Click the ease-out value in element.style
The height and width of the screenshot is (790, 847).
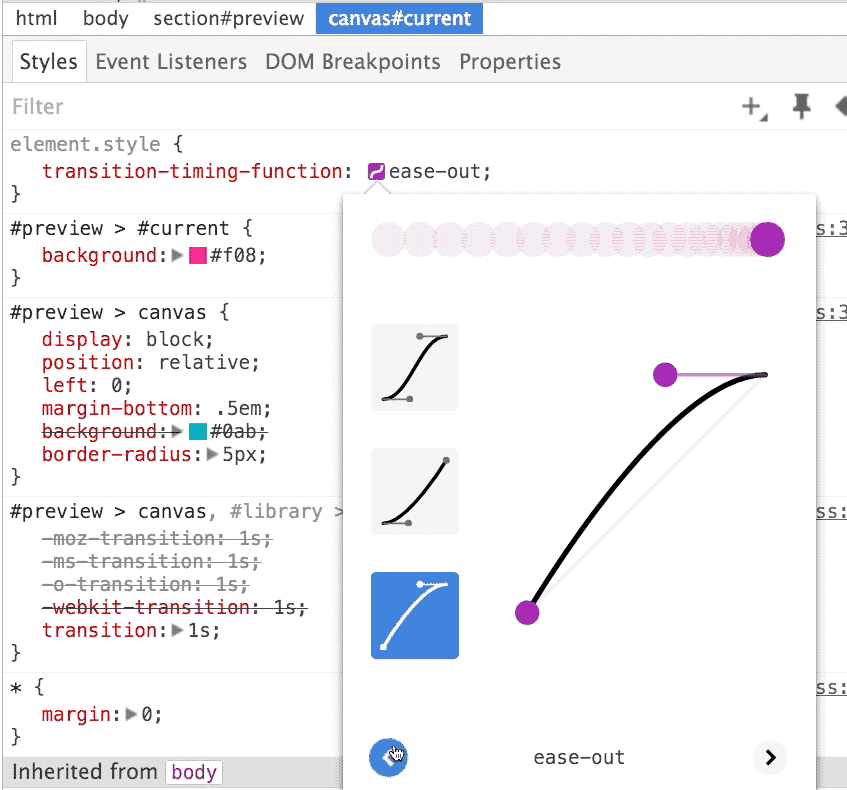pyautogui.click(x=434, y=172)
